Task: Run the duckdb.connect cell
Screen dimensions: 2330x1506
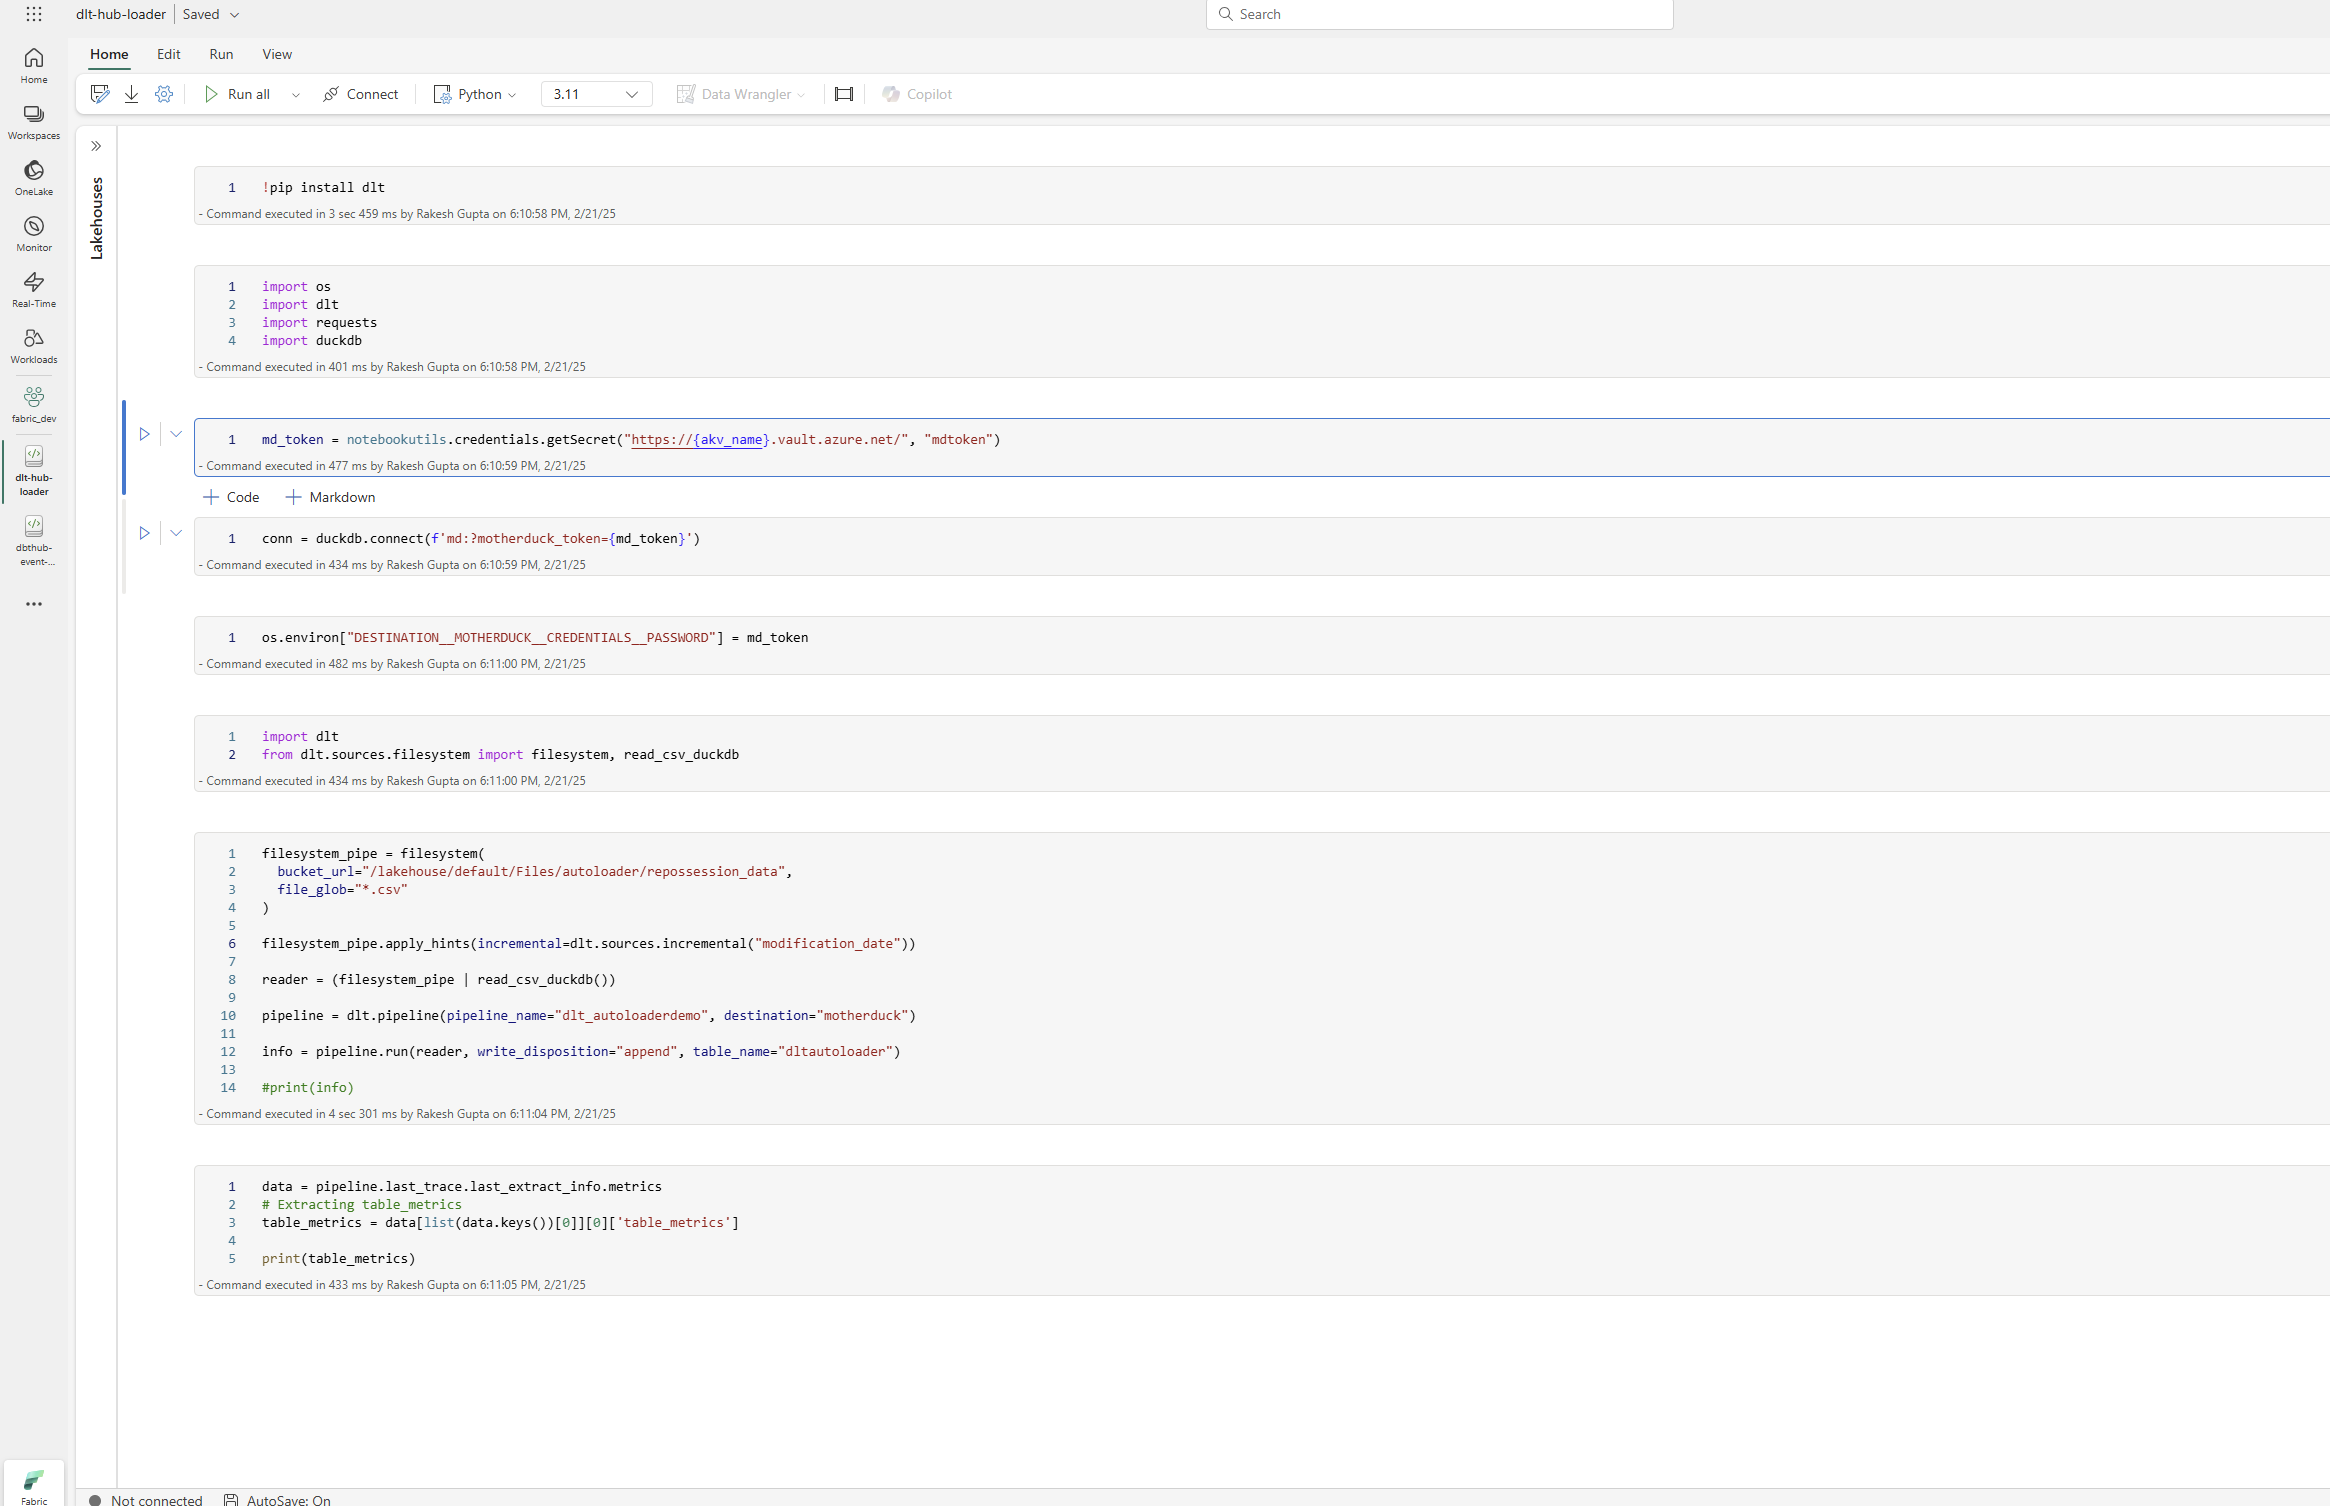Action: coord(145,533)
